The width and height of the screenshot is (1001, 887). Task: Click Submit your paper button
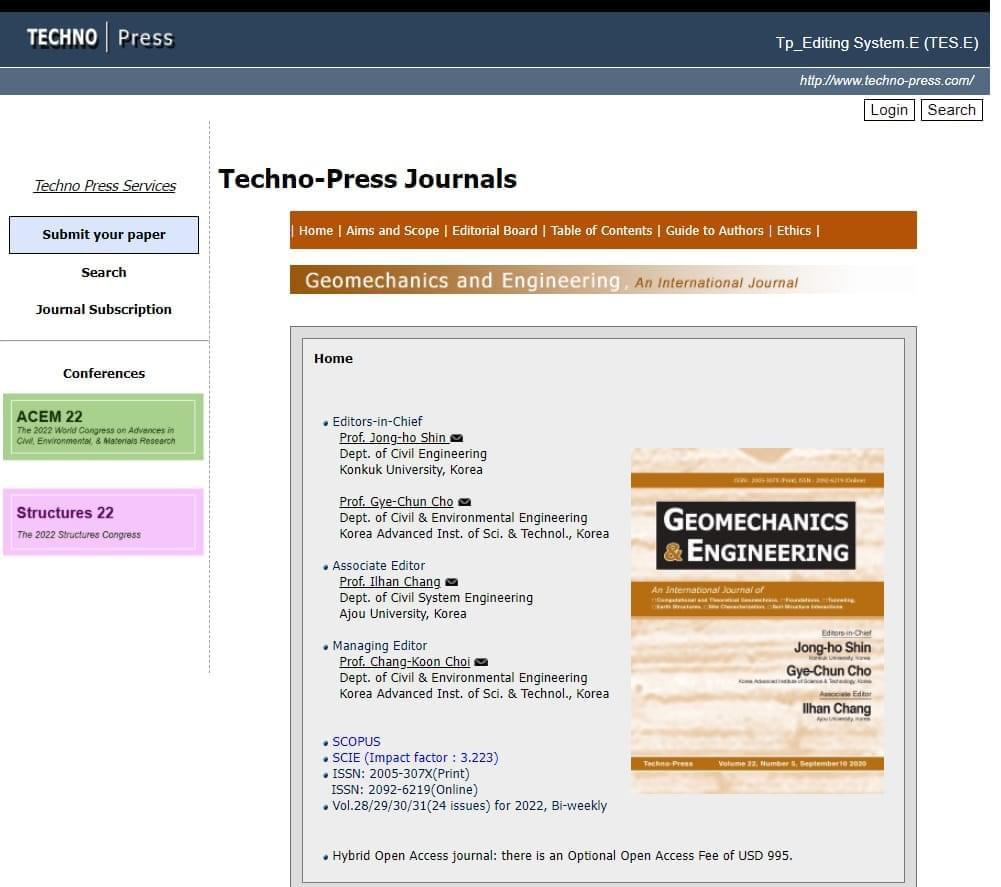point(104,235)
